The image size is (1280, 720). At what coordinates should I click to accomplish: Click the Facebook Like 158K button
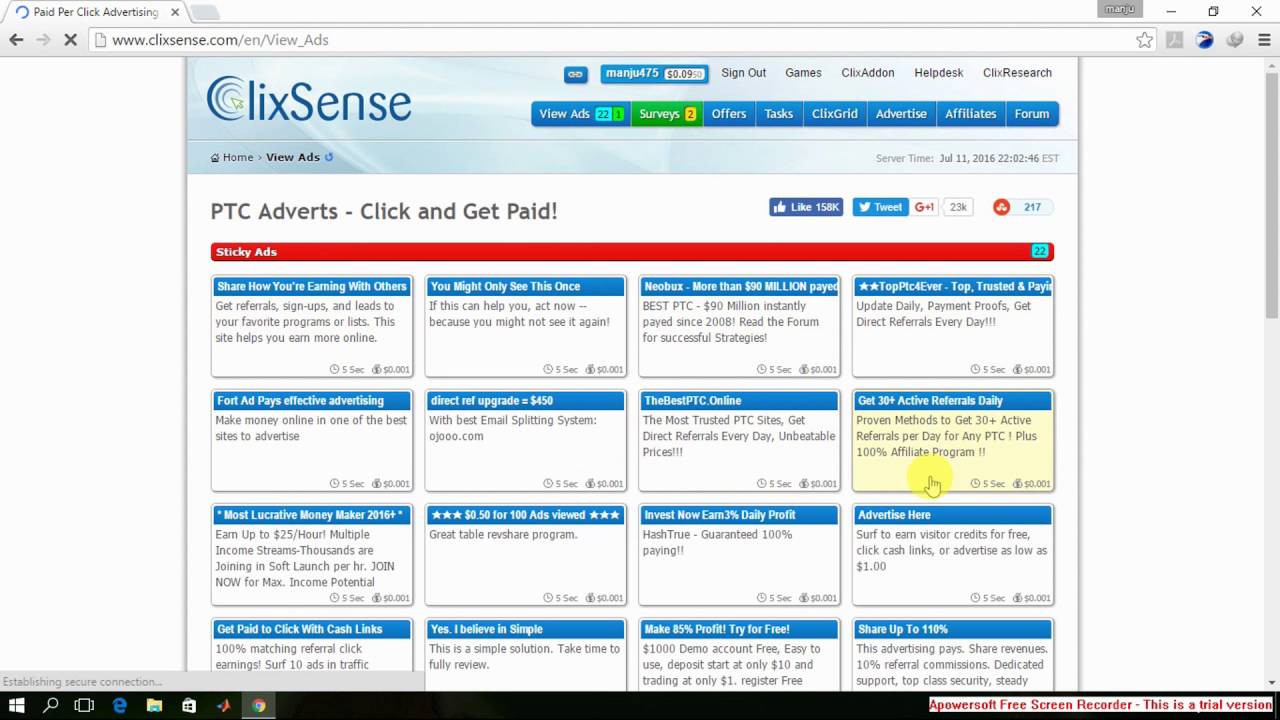pos(806,207)
